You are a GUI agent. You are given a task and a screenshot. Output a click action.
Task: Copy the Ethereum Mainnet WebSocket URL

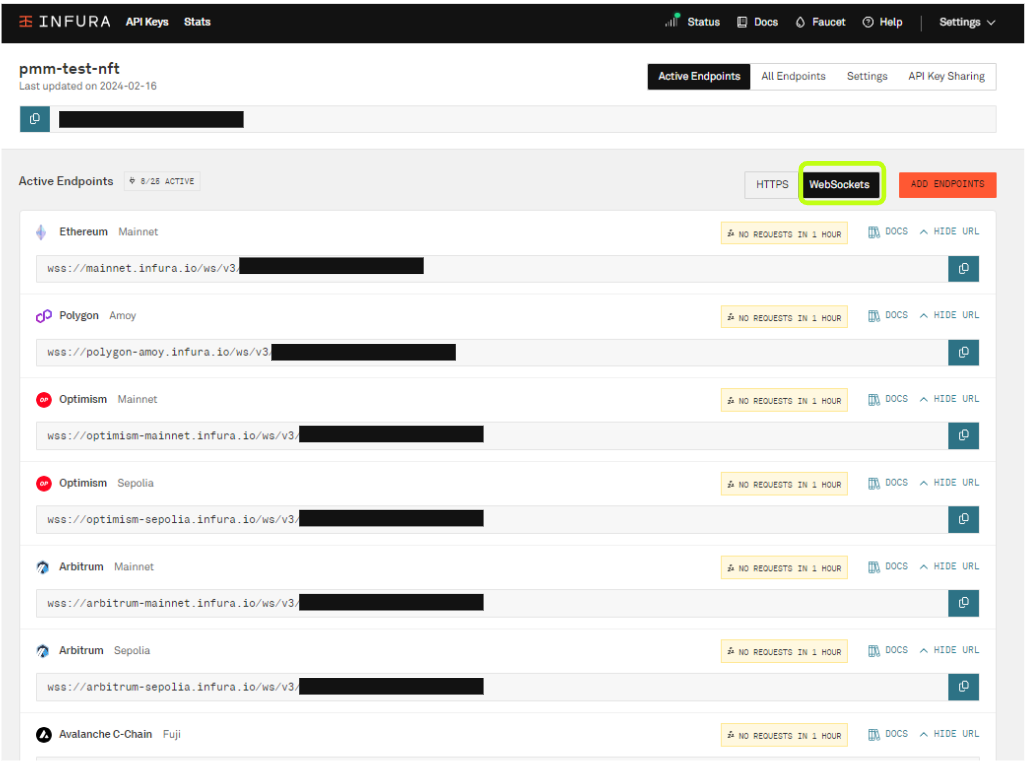(x=963, y=269)
